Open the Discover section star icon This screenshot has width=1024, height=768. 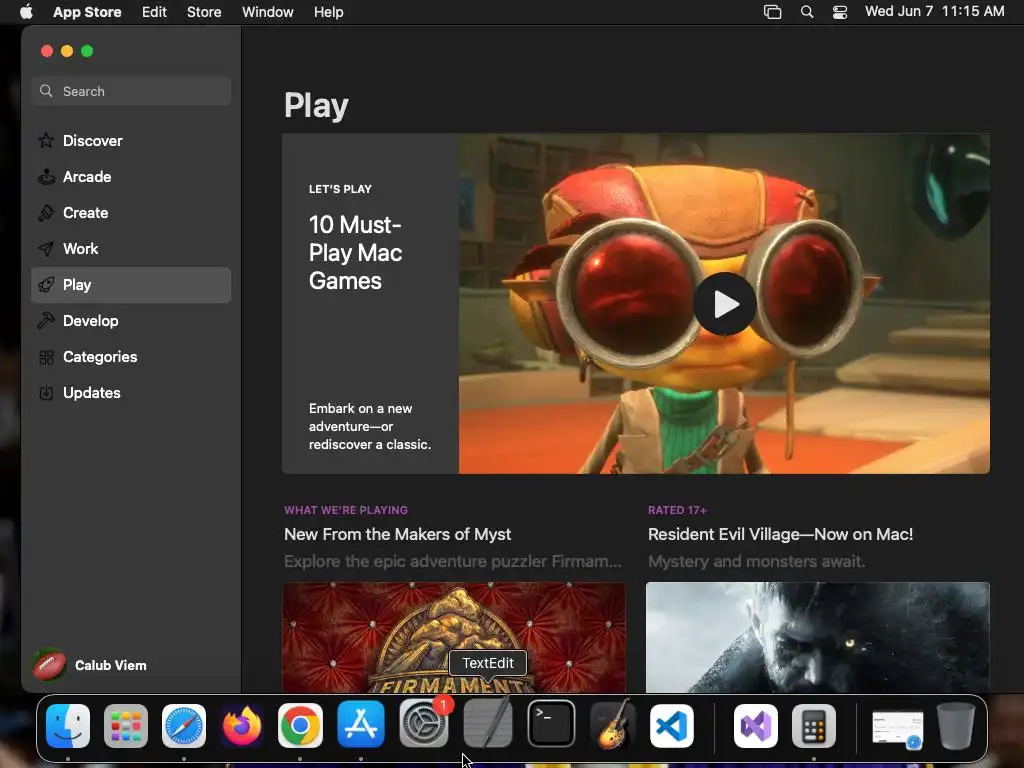(x=46, y=140)
